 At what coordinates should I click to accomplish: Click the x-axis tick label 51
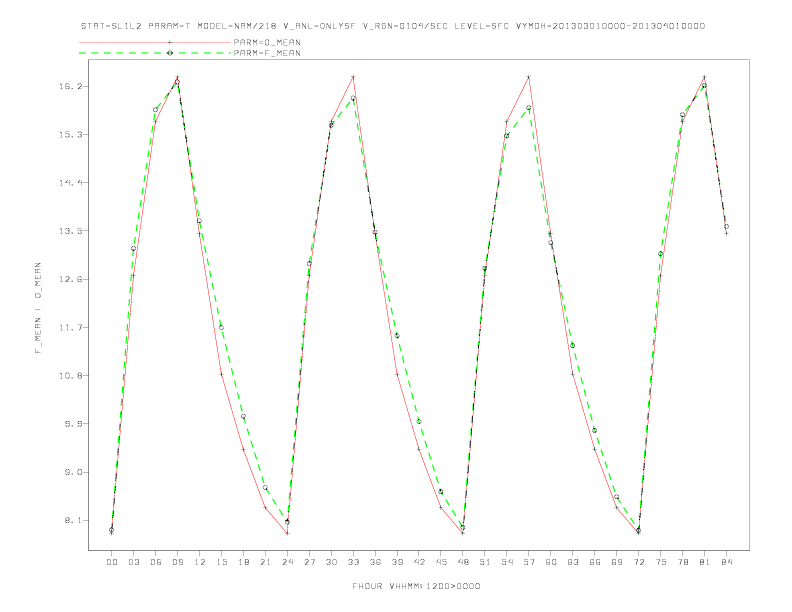click(485, 562)
